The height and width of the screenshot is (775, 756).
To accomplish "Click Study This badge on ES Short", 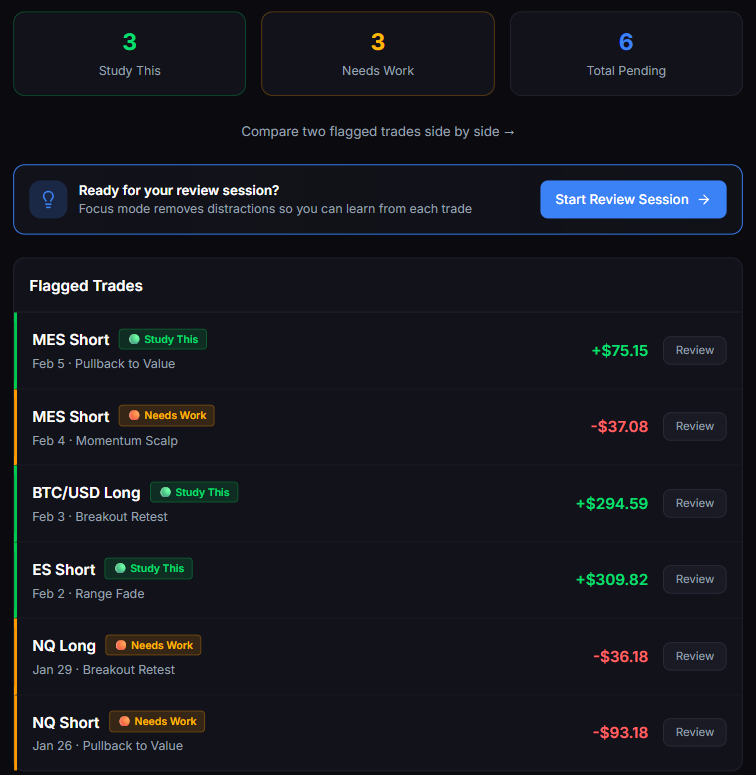I will click(148, 568).
